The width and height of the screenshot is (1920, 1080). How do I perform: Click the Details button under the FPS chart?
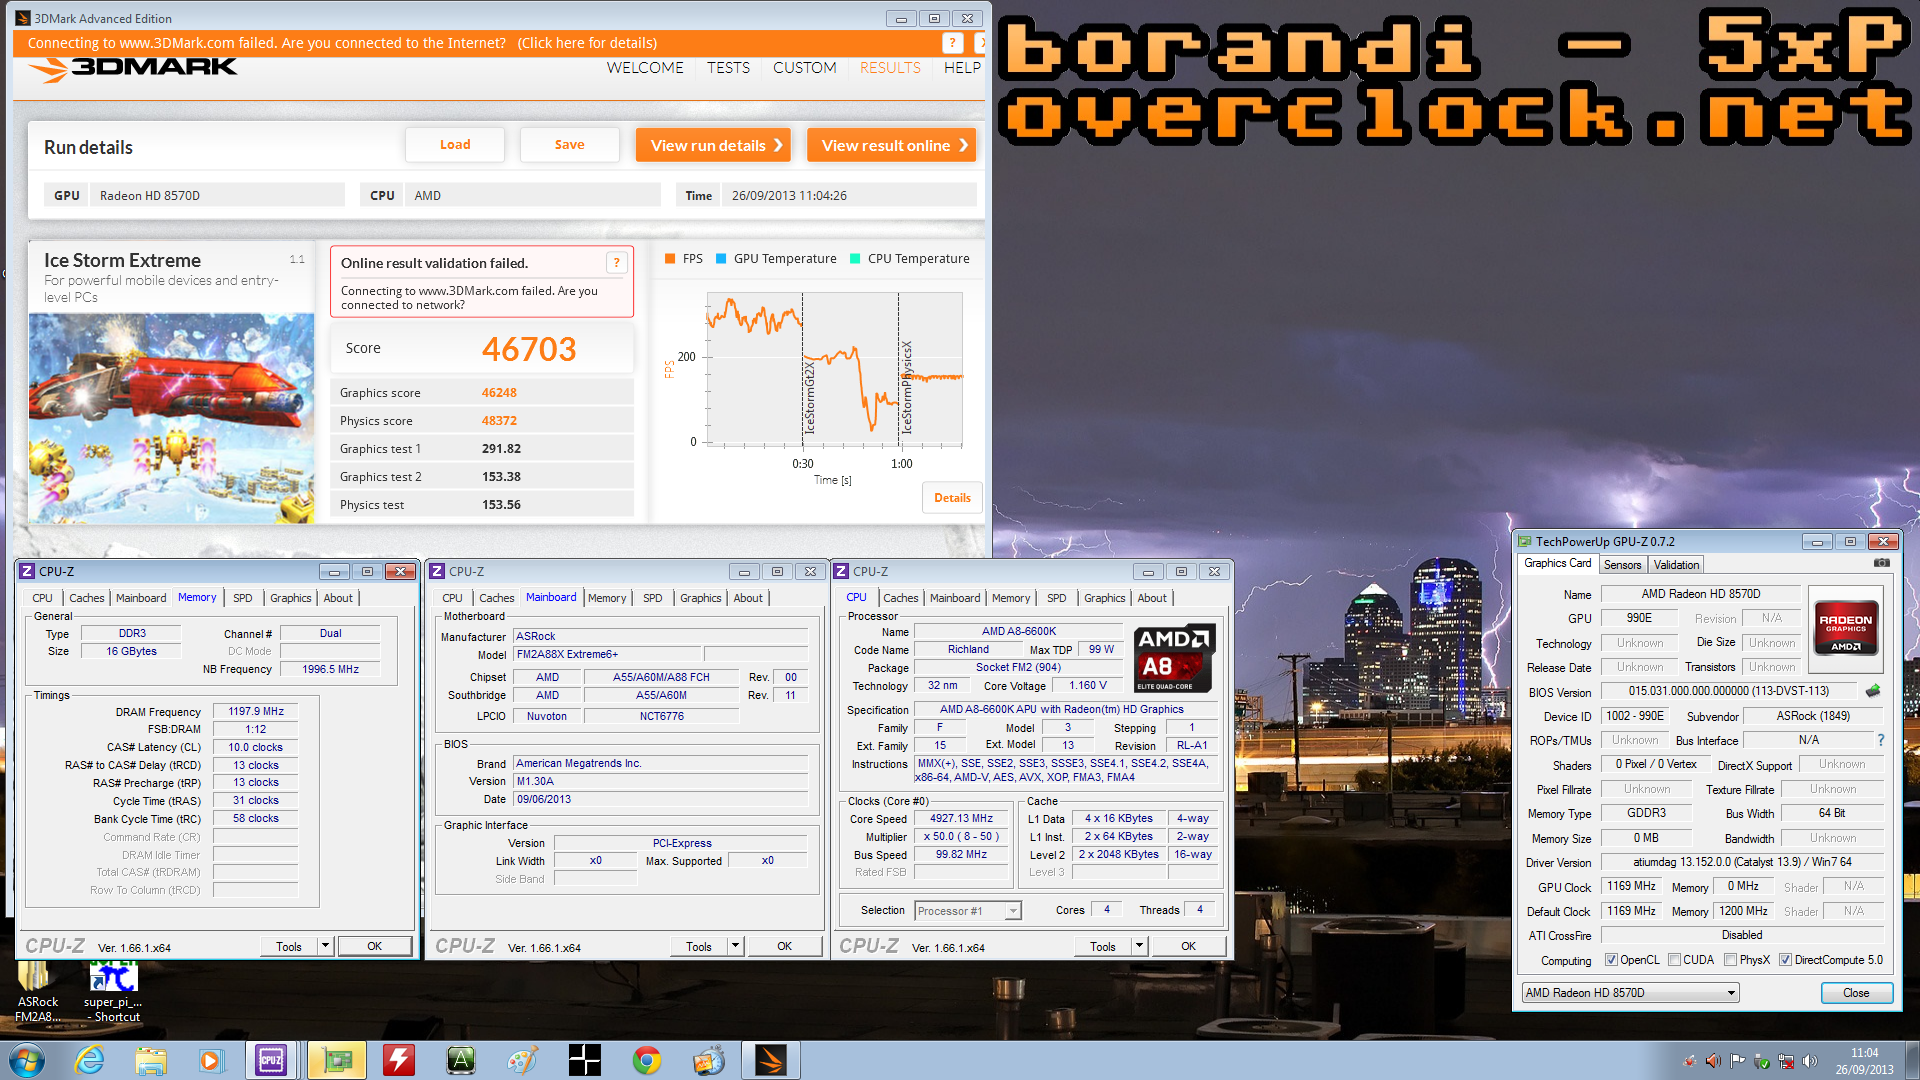pos(952,498)
